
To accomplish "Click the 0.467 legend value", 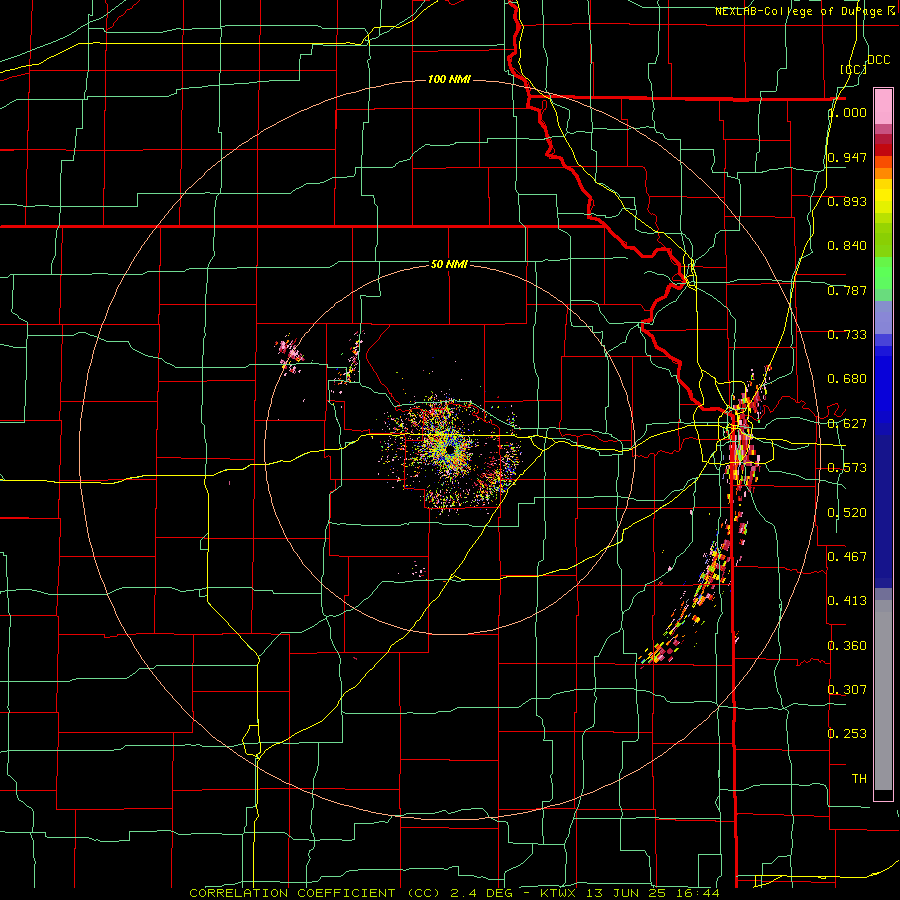I will (847, 557).
